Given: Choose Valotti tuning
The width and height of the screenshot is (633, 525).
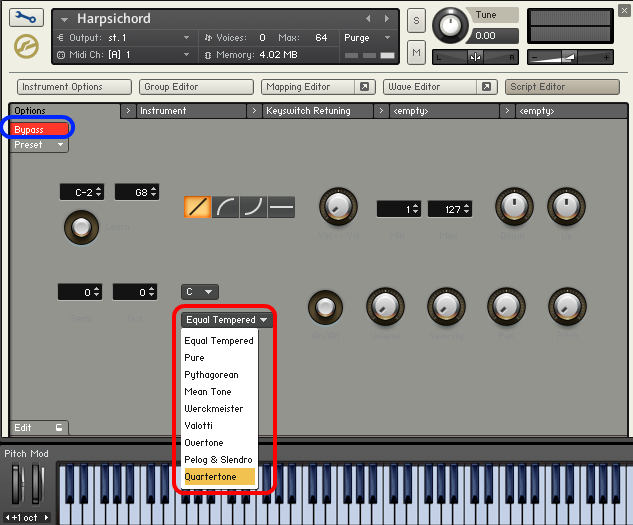Looking at the screenshot, I should pyautogui.click(x=219, y=426).
